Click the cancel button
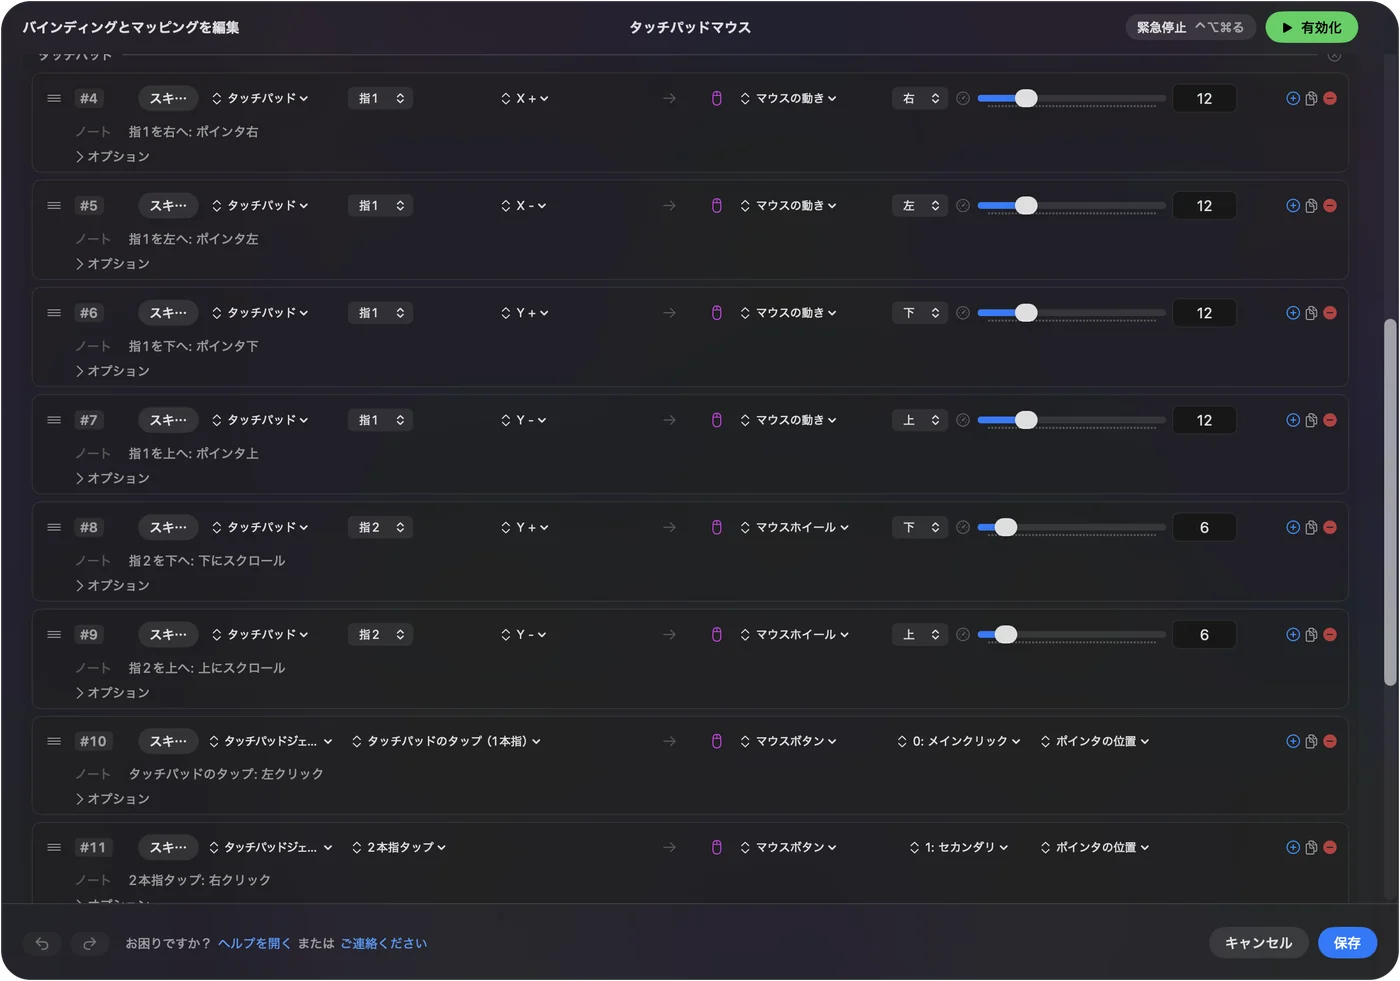The width and height of the screenshot is (1400, 981). (x=1259, y=943)
